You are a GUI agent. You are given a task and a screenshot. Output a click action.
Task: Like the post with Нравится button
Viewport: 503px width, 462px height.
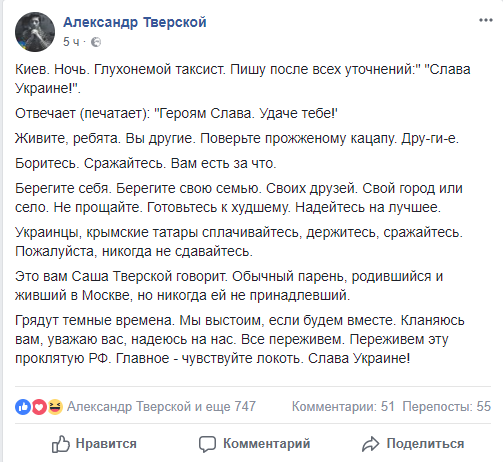[94, 444]
